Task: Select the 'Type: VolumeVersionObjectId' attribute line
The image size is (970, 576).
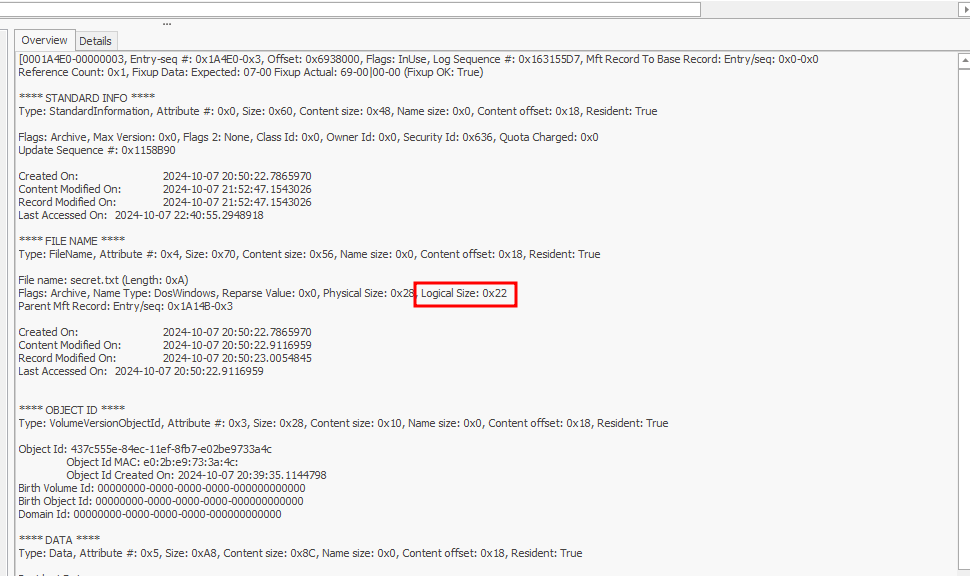Action: pyautogui.click(x=343, y=423)
